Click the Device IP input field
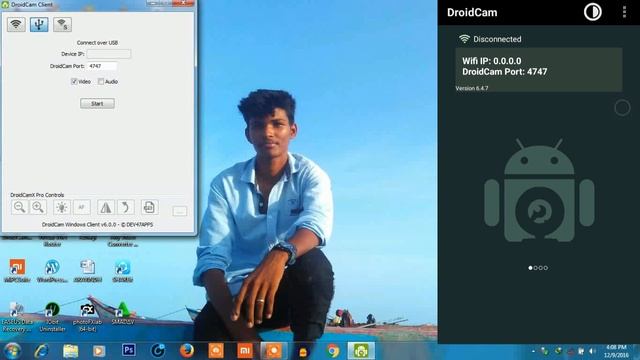 109,54
